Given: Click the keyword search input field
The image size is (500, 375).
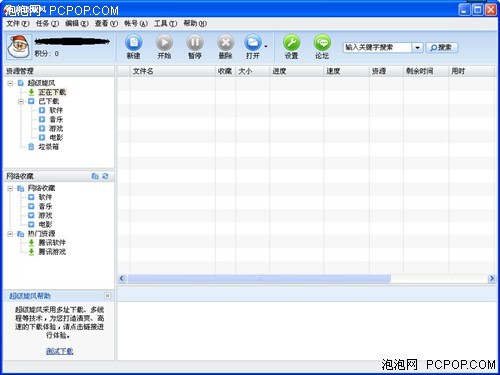Looking at the screenshot, I should coord(377,48).
